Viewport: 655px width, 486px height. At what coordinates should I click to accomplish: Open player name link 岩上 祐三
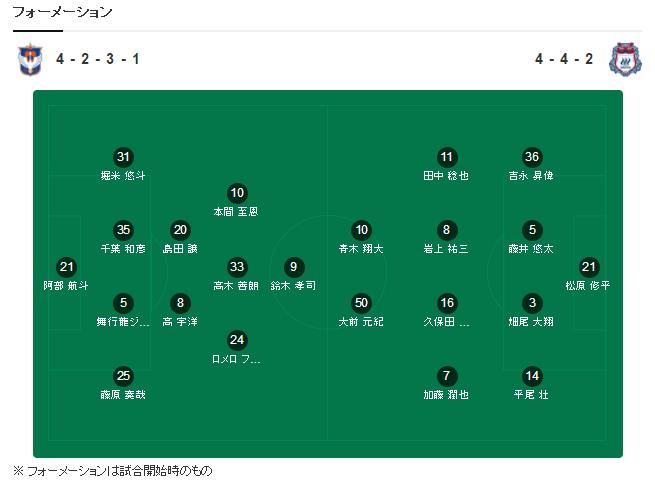446,248
